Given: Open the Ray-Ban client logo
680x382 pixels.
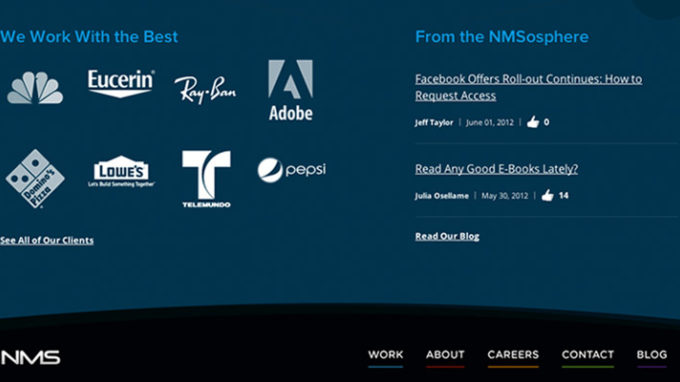Looking at the screenshot, I should coord(206,90).
